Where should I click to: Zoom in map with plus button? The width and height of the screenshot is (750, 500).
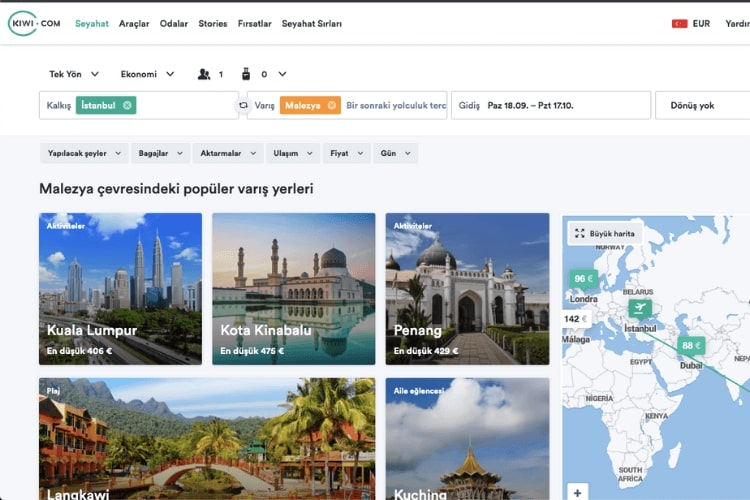coord(577,492)
